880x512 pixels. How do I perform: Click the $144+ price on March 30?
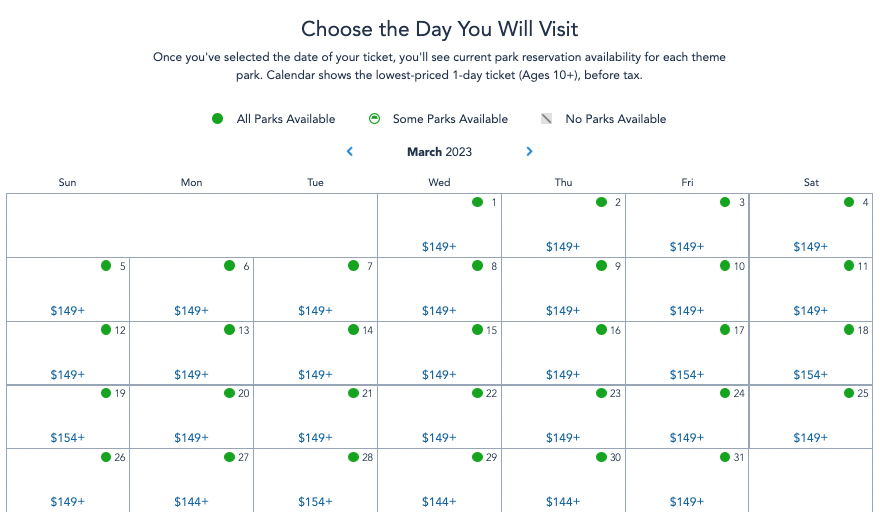563,502
